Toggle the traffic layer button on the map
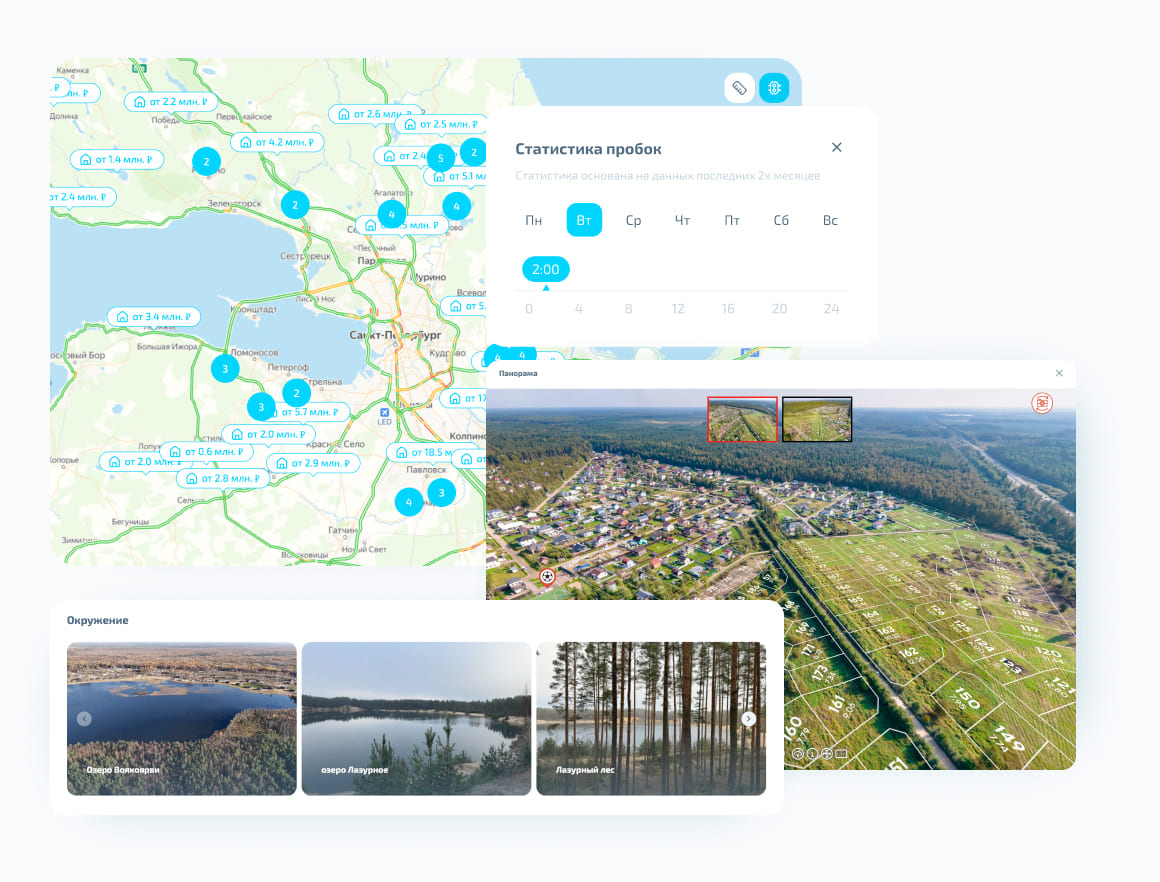 click(x=774, y=88)
